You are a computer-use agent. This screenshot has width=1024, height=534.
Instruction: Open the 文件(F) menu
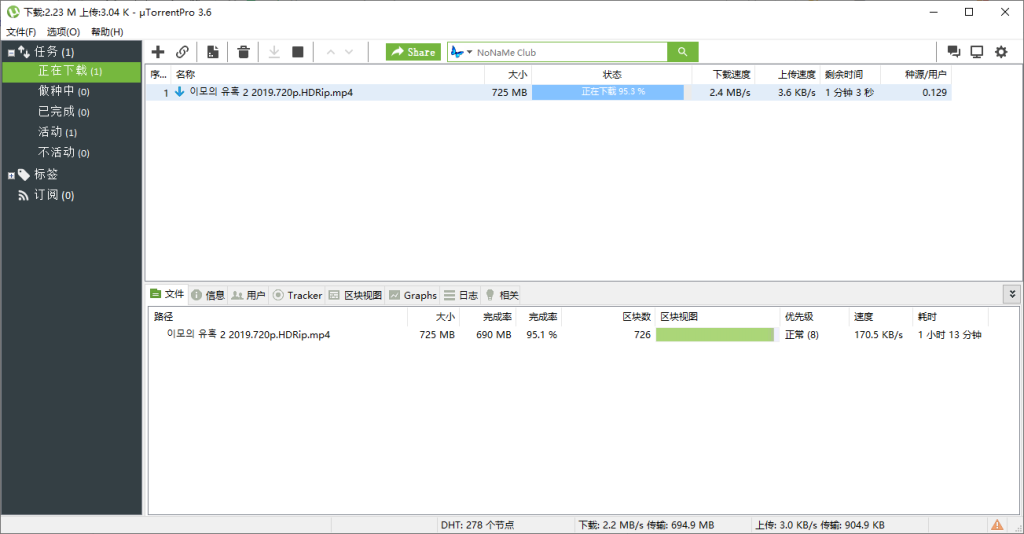[21, 32]
